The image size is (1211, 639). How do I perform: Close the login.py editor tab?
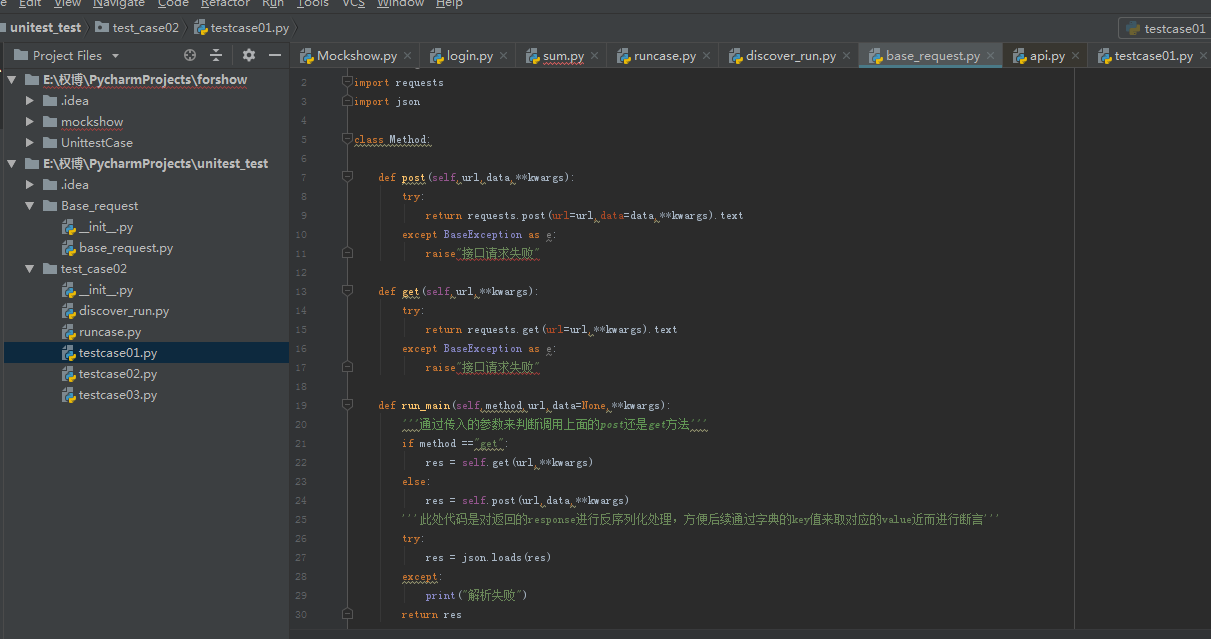503,56
